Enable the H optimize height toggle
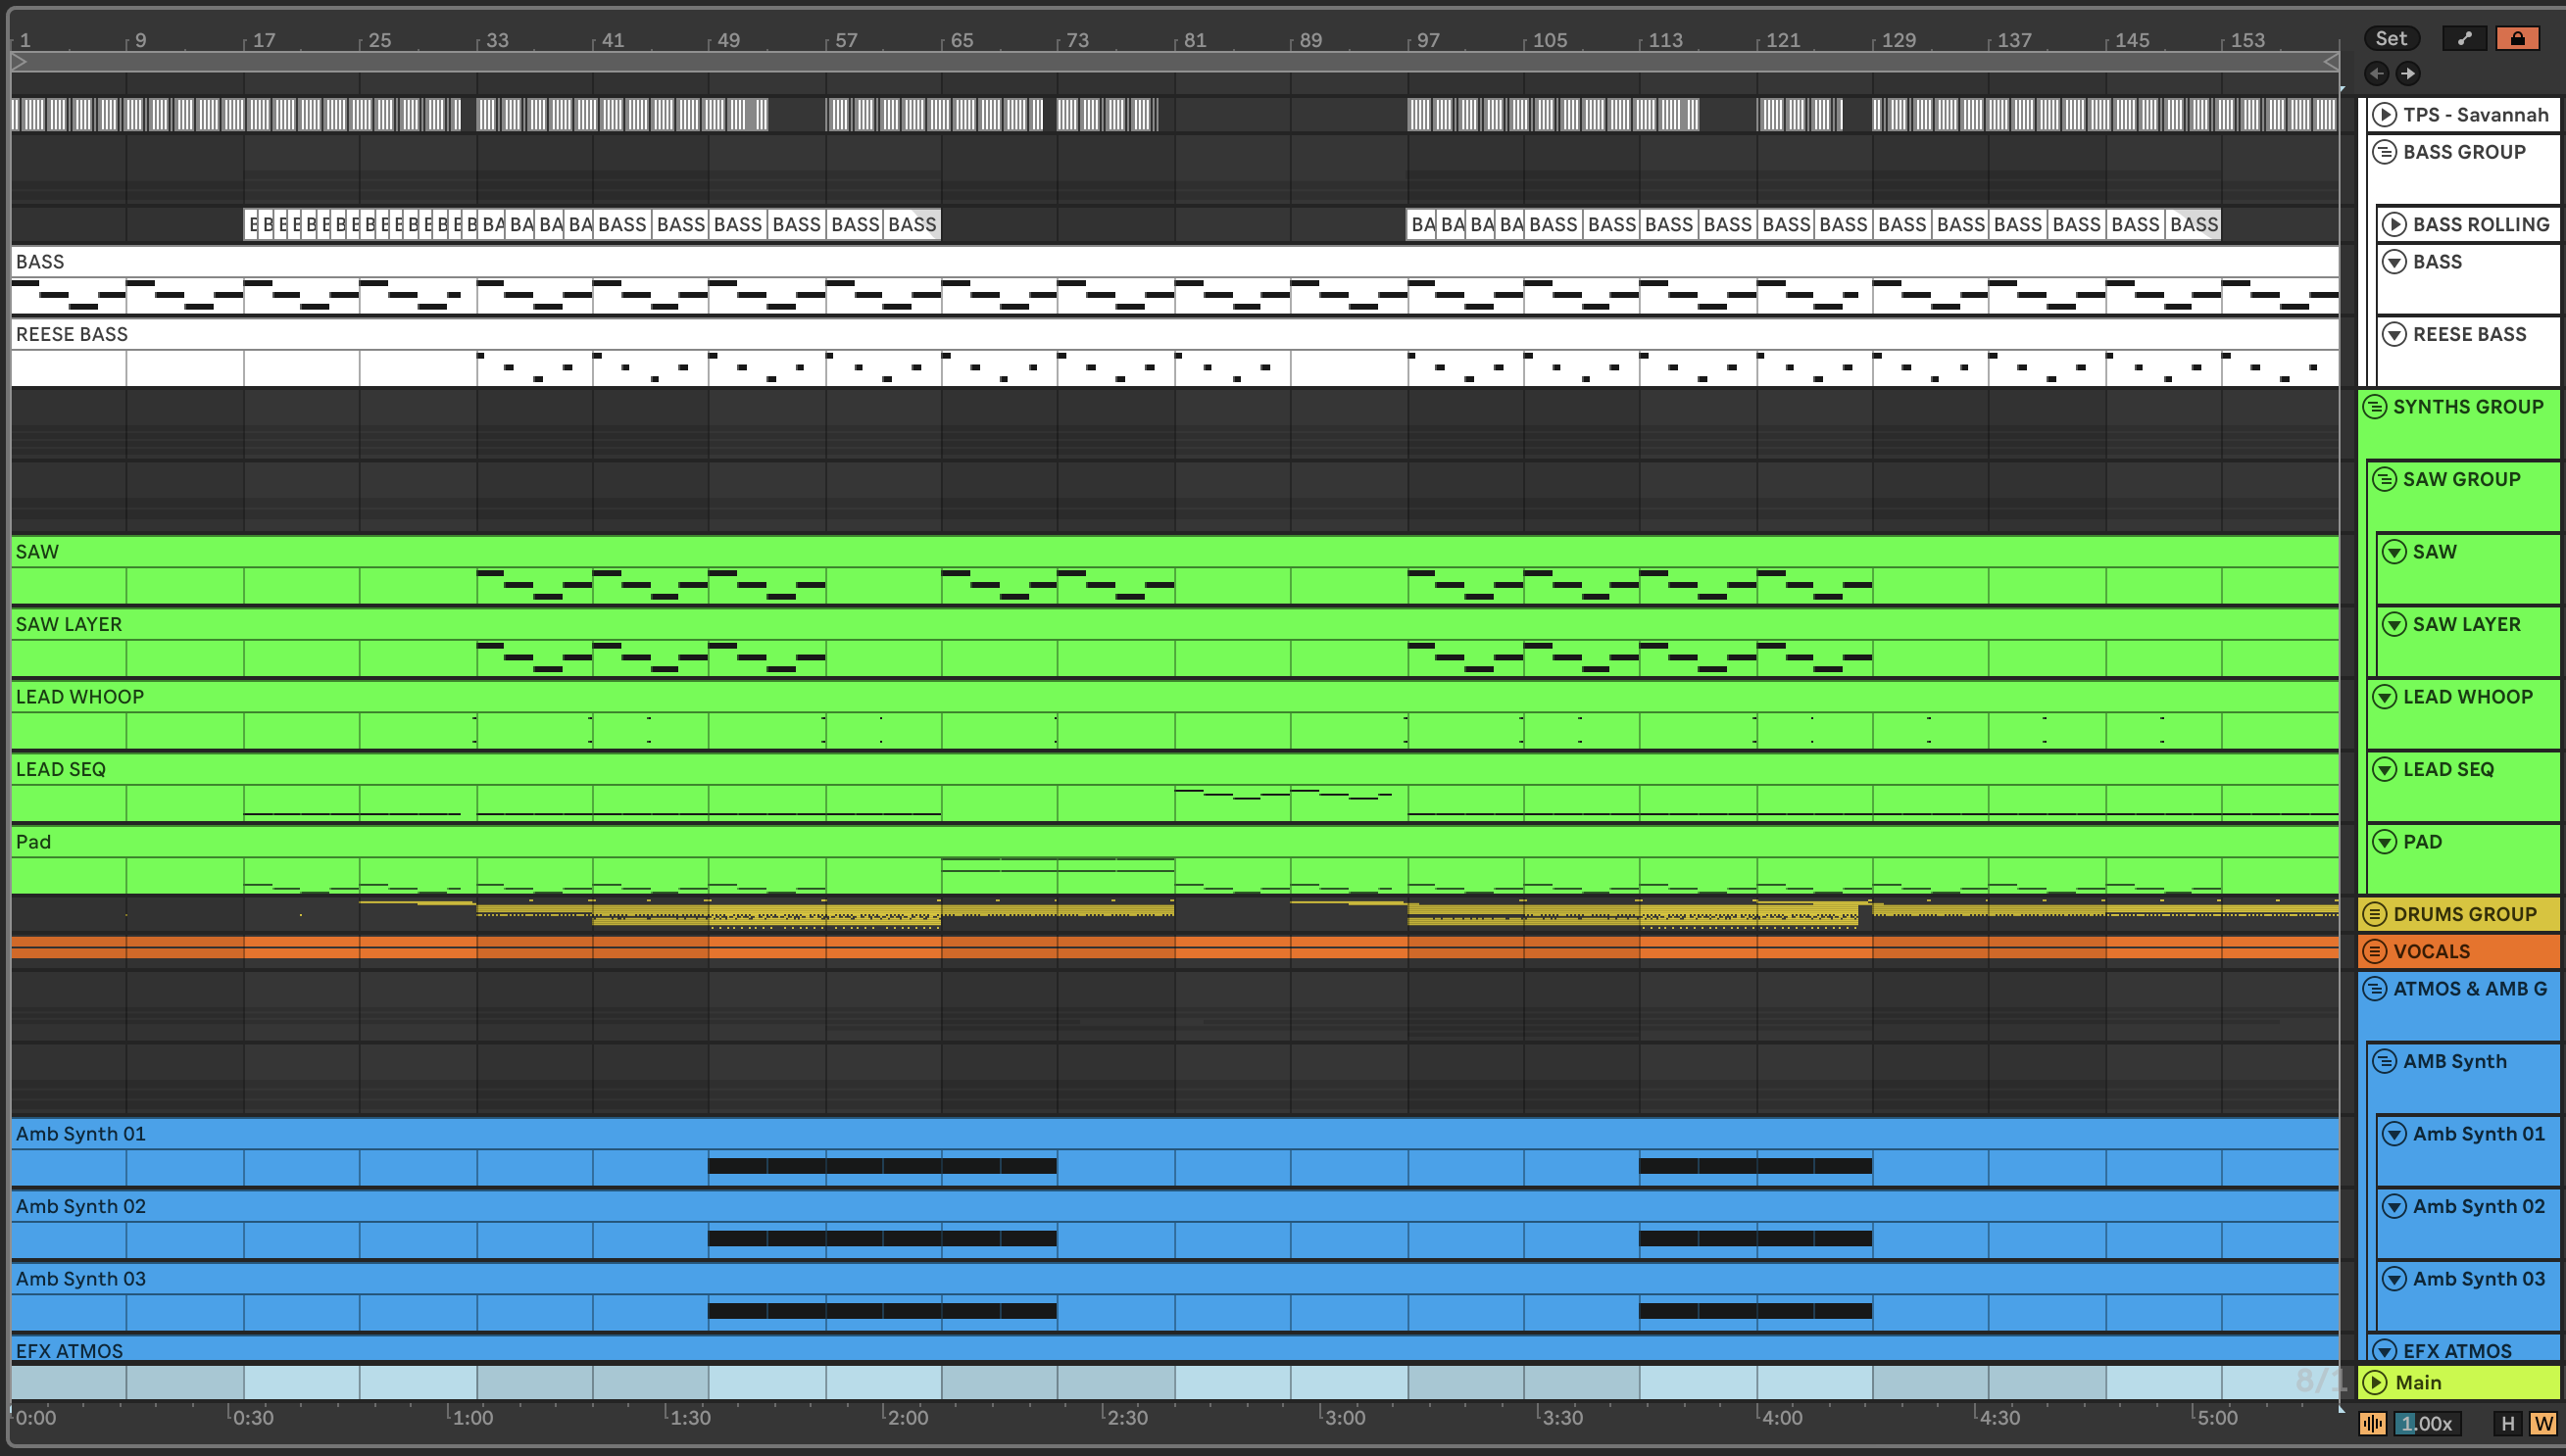This screenshot has width=2566, height=1456. [2506, 1423]
